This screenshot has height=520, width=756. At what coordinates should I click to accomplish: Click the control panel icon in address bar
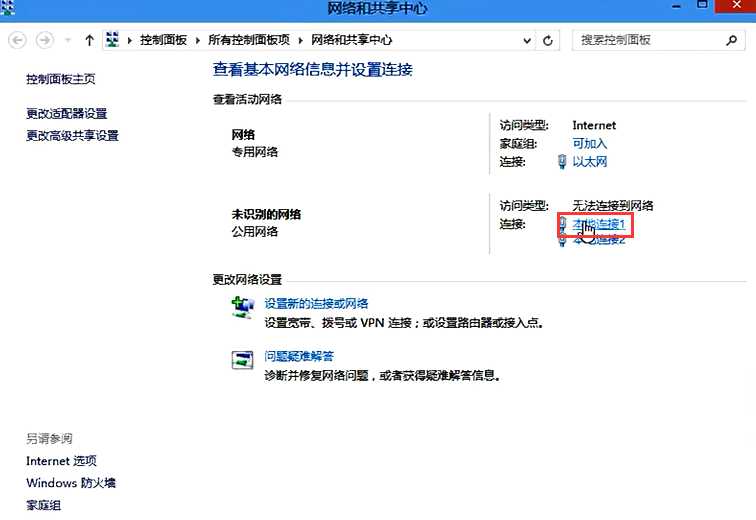coord(112,40)
